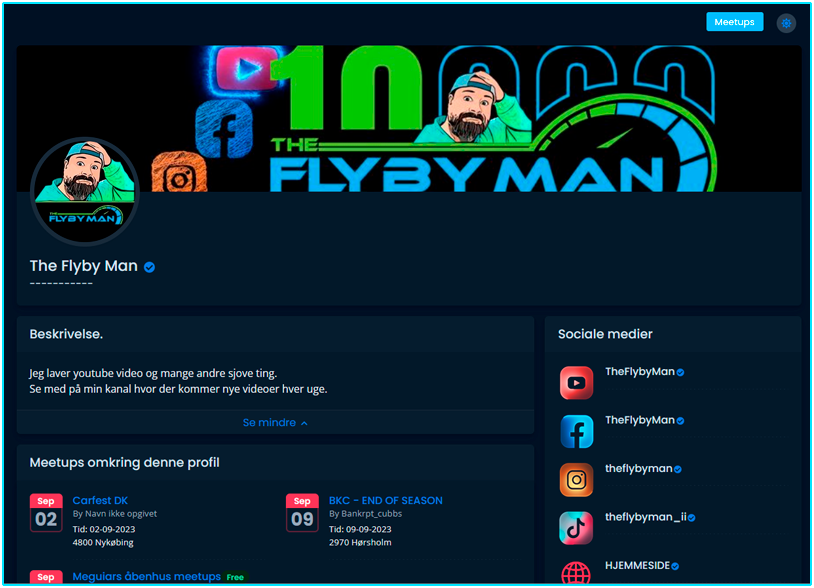Collapse description with Se mindre
This screenshot has width=814, height=588.
point(275,422)
